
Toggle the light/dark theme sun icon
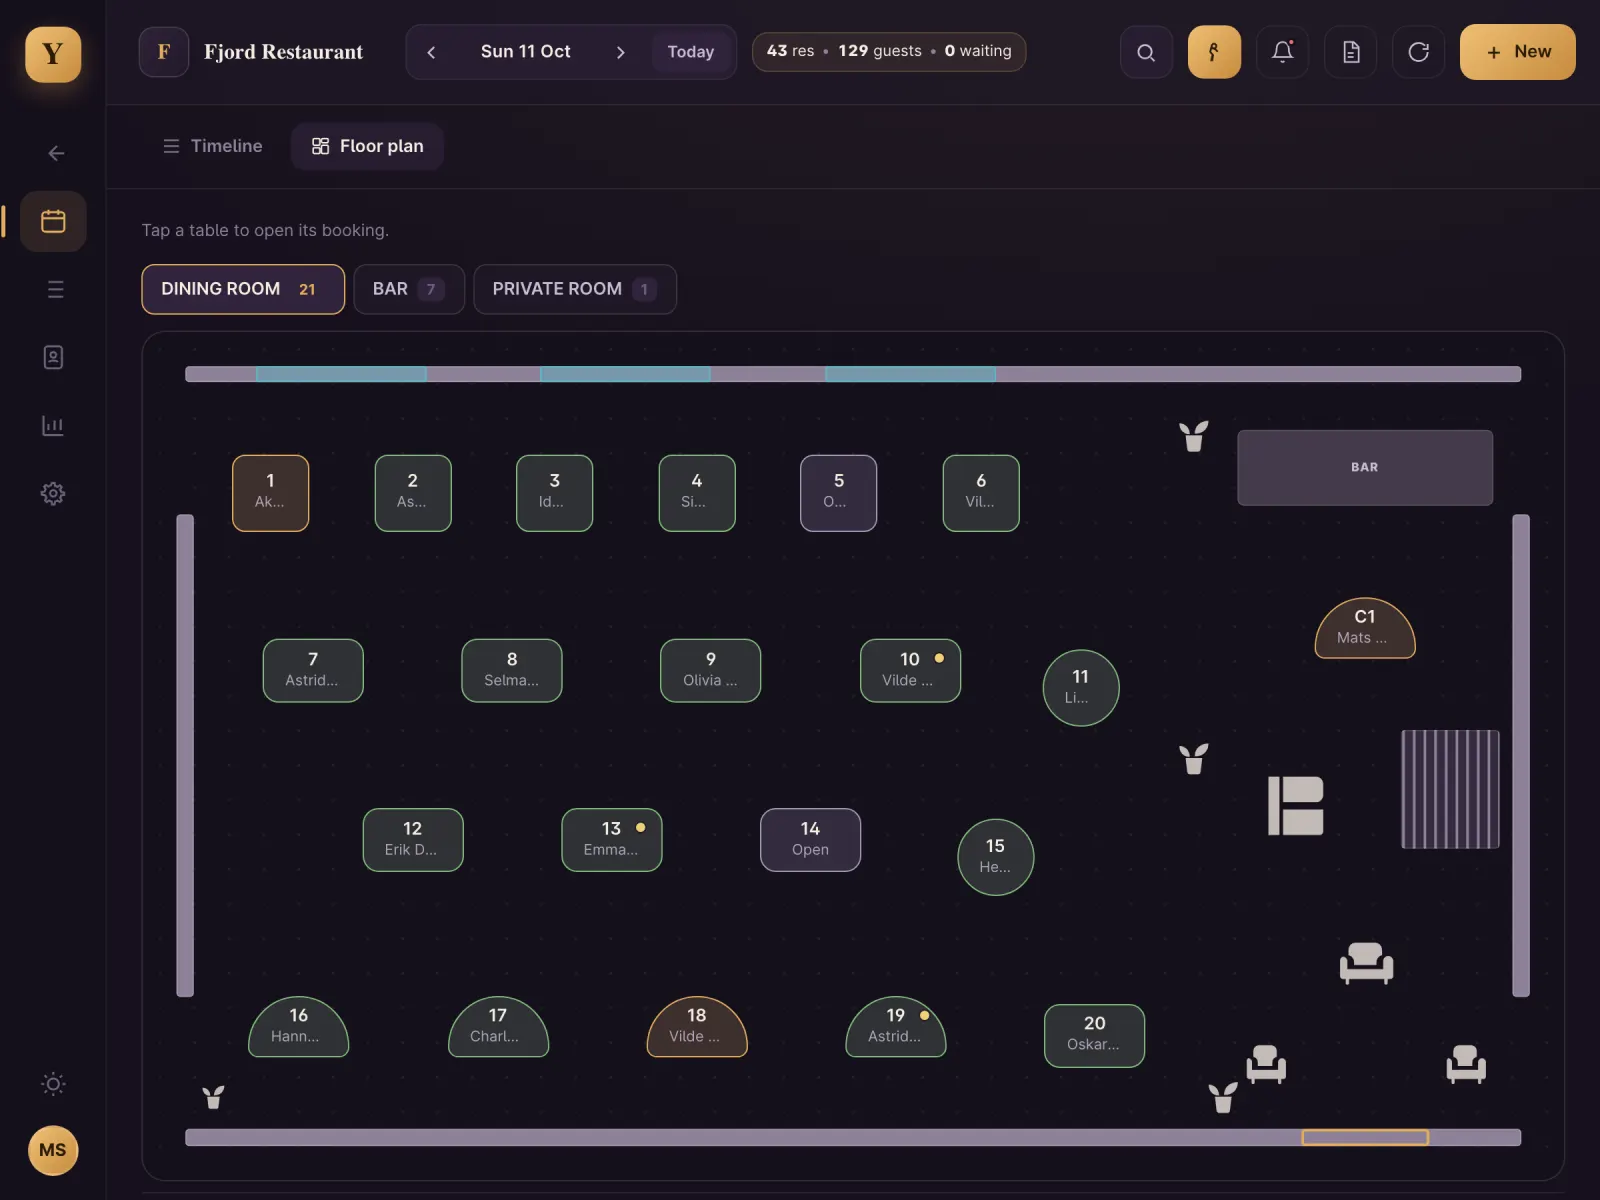(53, 1084)
